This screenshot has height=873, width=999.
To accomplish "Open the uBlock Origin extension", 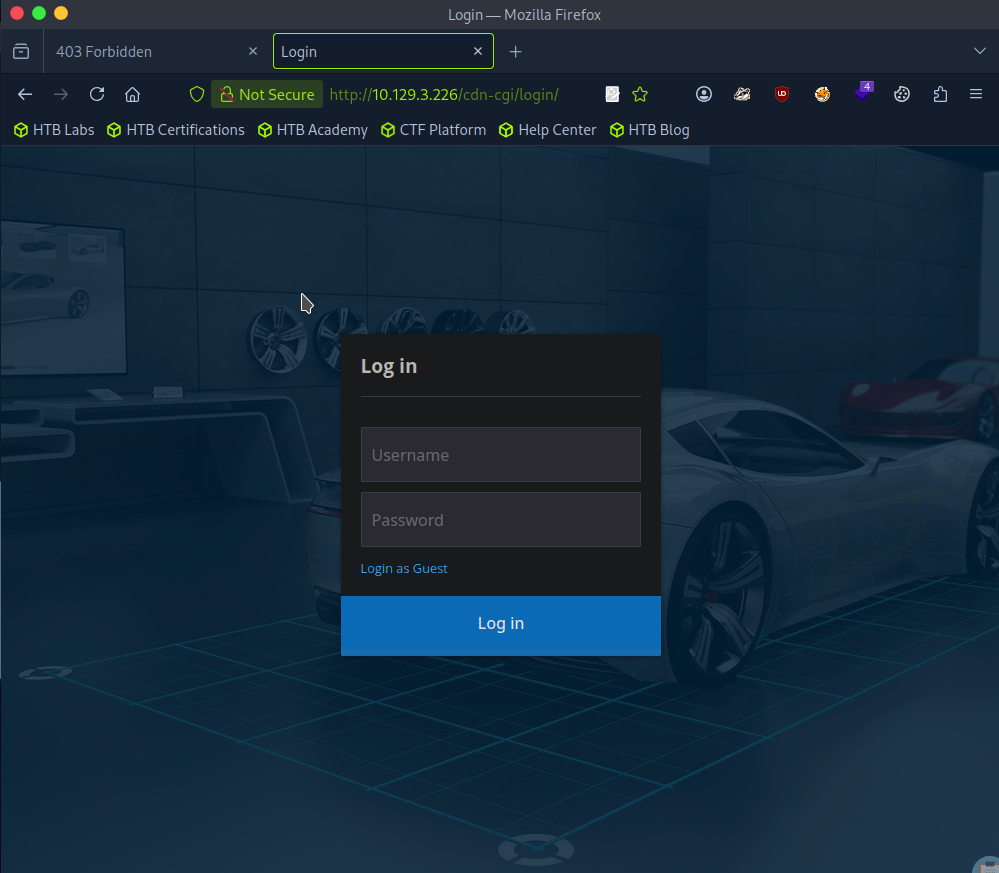I will pos(782,94).
